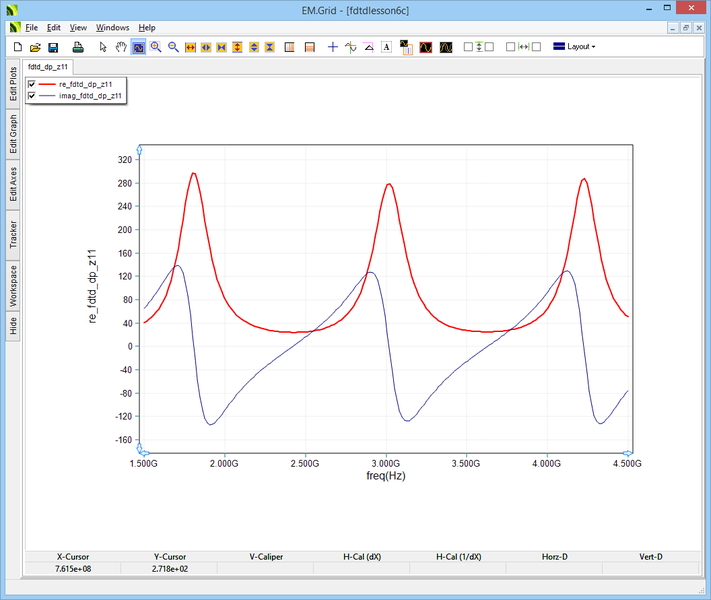
Task: Click the text annotation 'A' icon
Action: pyautogui.click(x=386, y=47)
